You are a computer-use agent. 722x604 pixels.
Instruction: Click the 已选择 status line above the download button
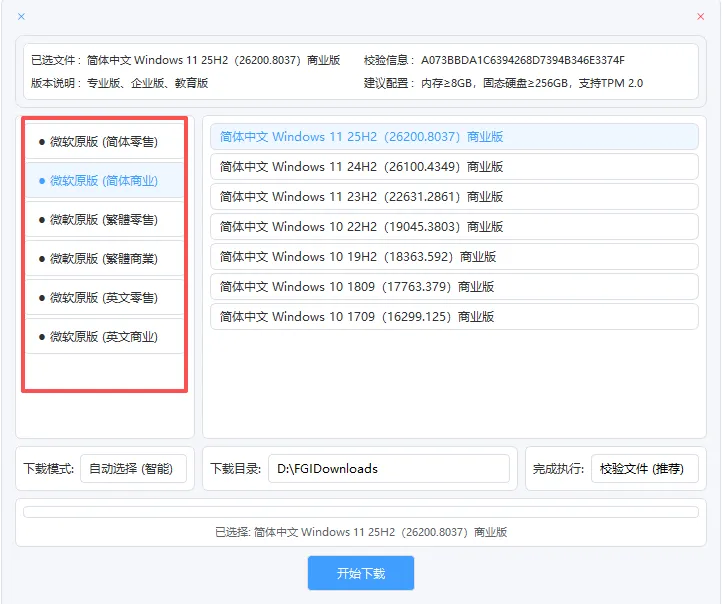361,532
